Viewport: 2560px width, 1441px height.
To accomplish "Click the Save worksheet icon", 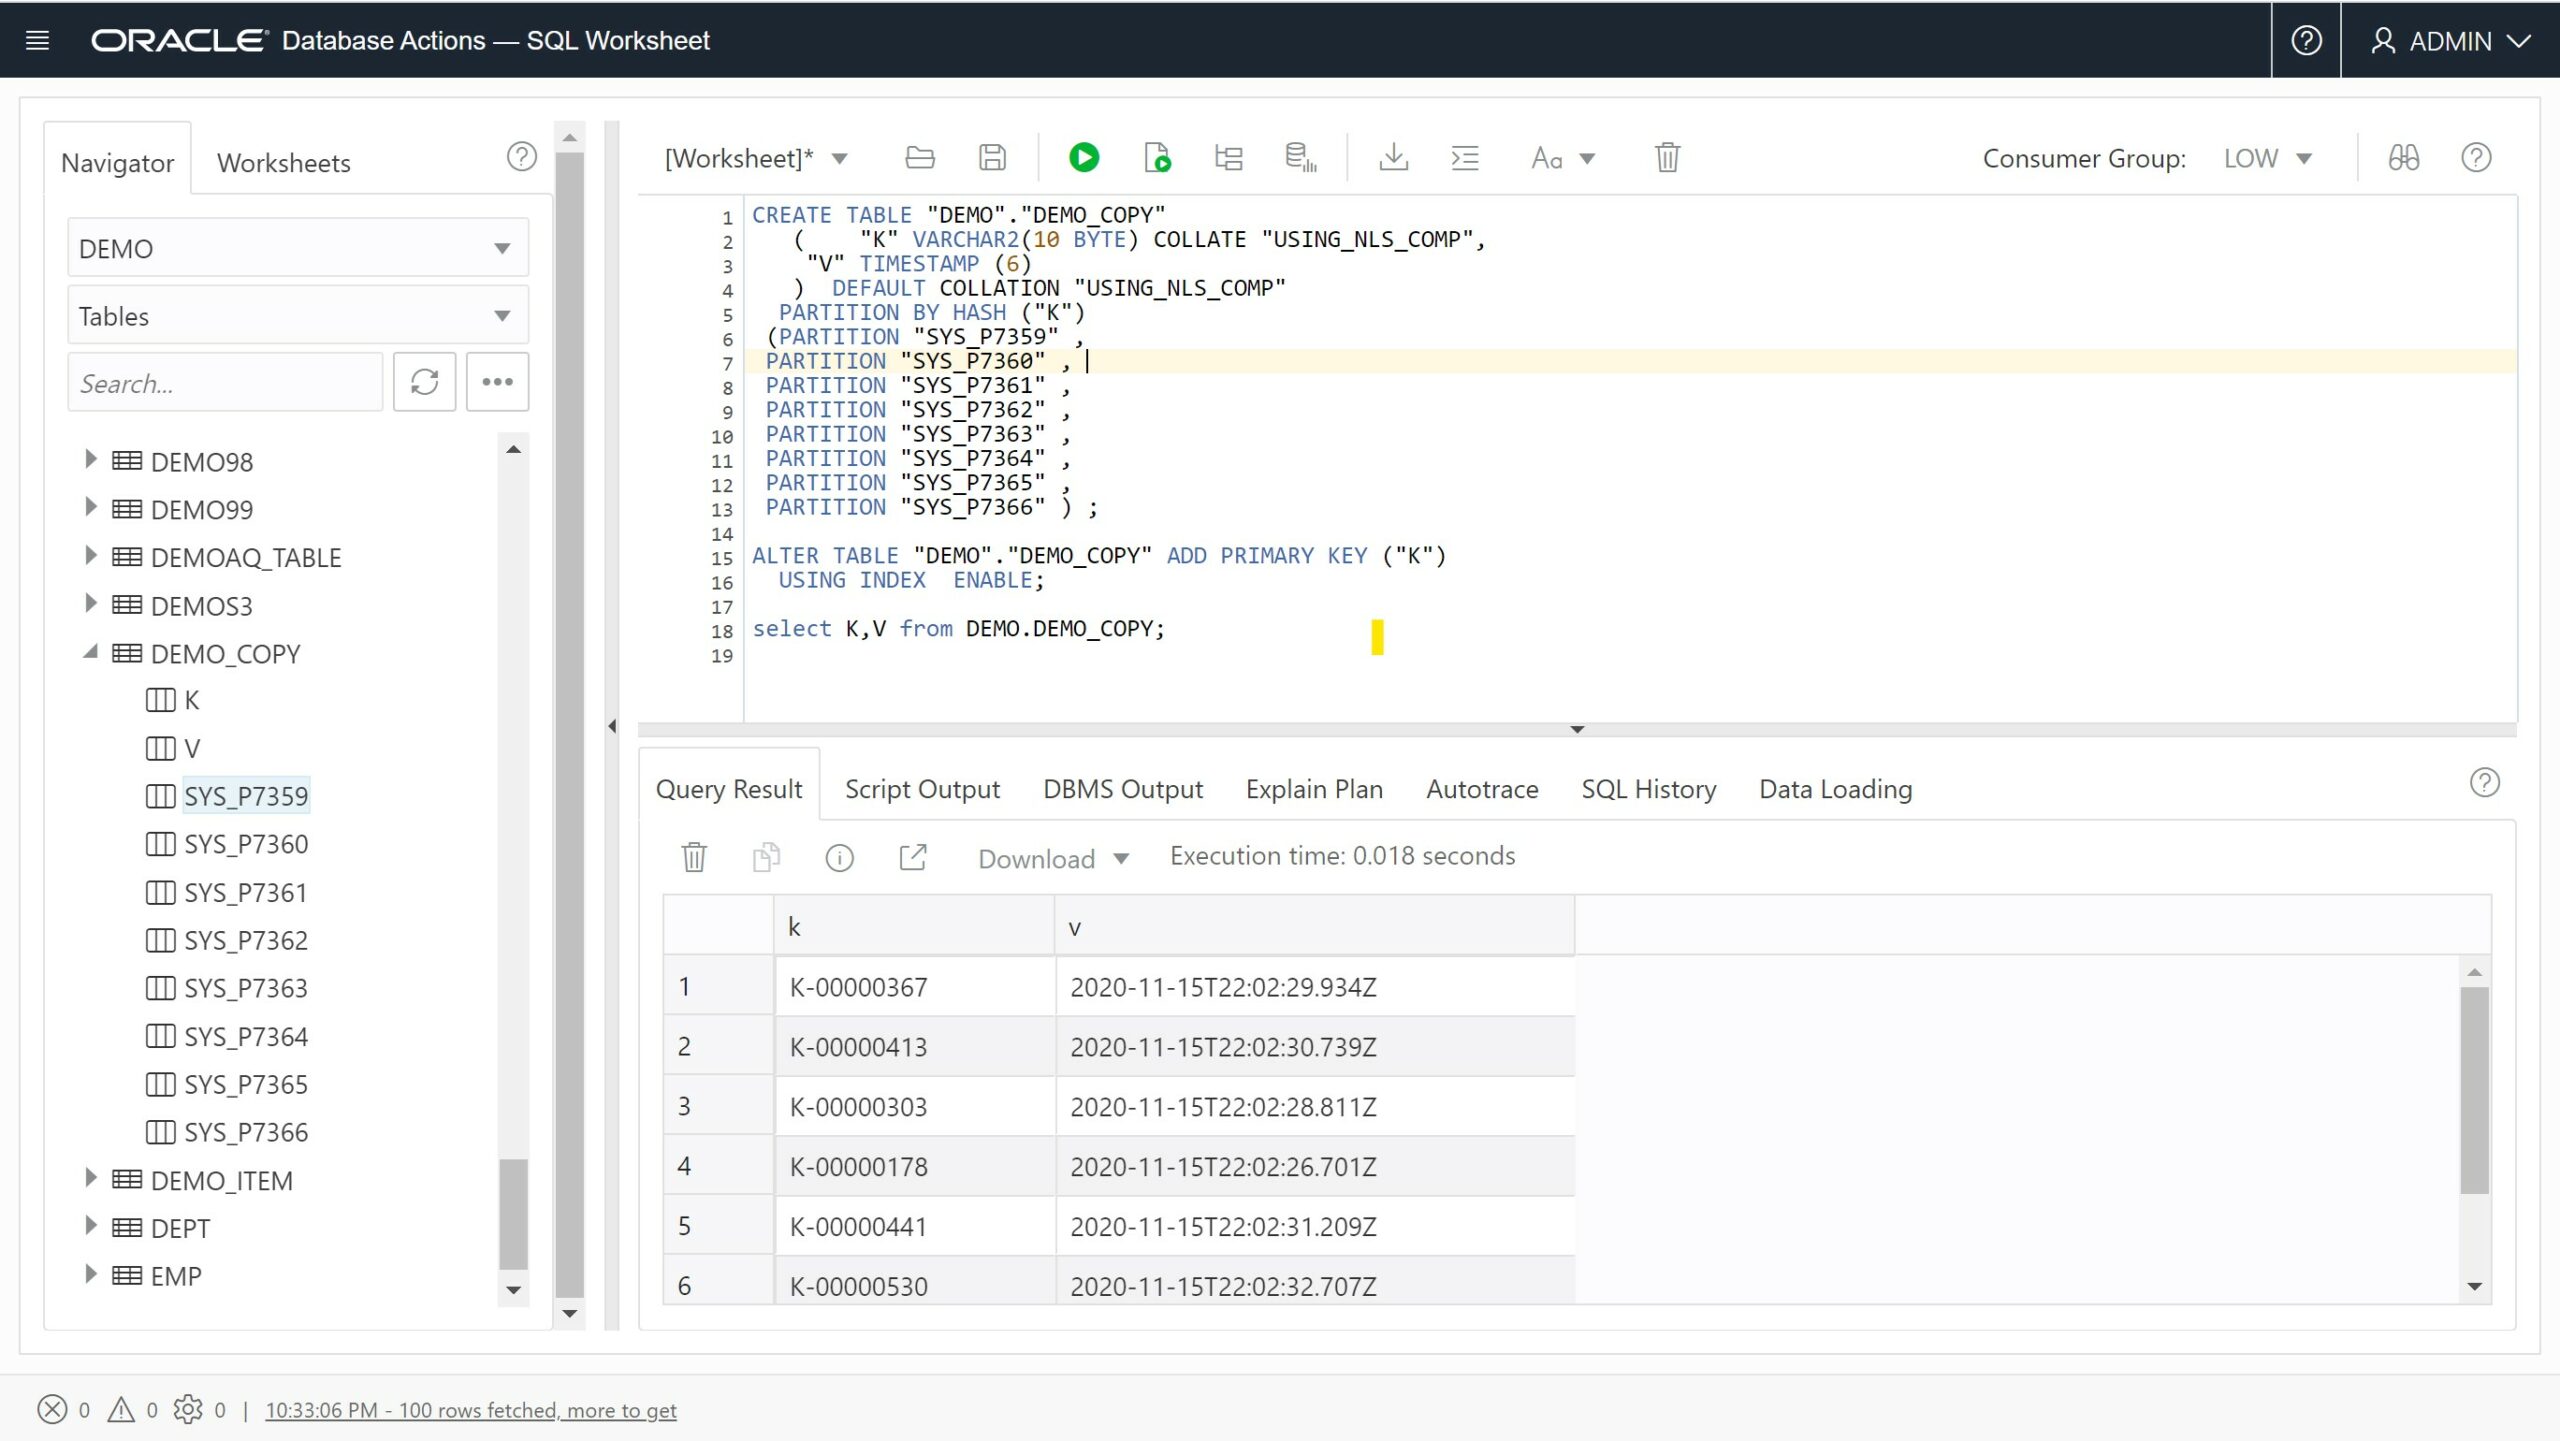I will tap(991, 158).
